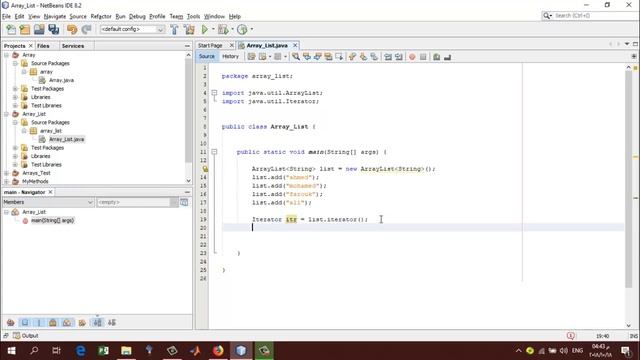Image resolution: width=640 pixels, height=360 pixels.
Task: Expand the Arrays_Test project node
Action: coord(7,173)
